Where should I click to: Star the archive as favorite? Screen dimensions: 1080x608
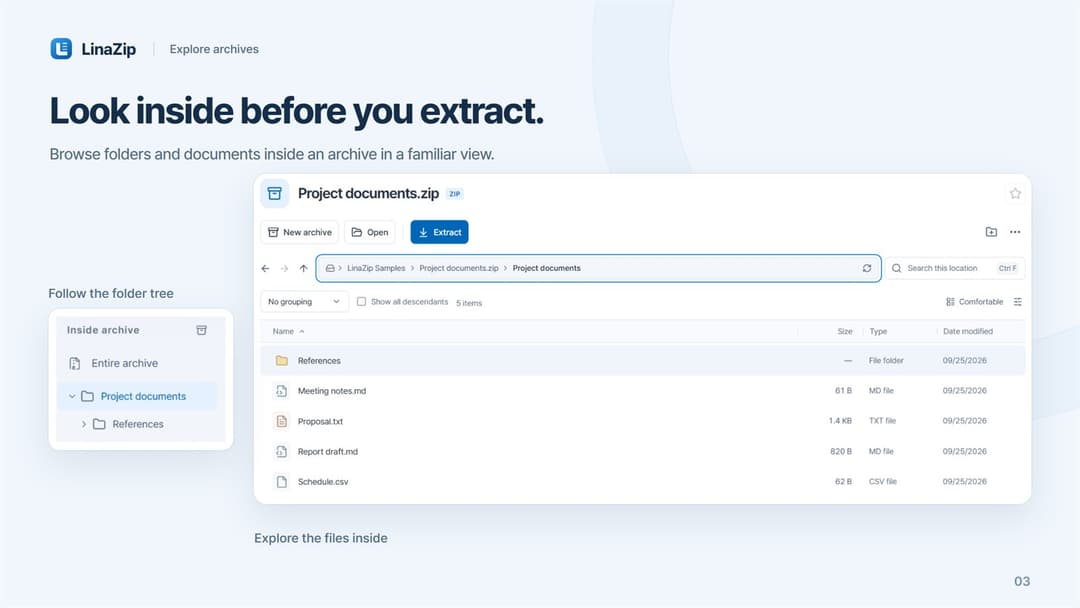pos(1015,193)
